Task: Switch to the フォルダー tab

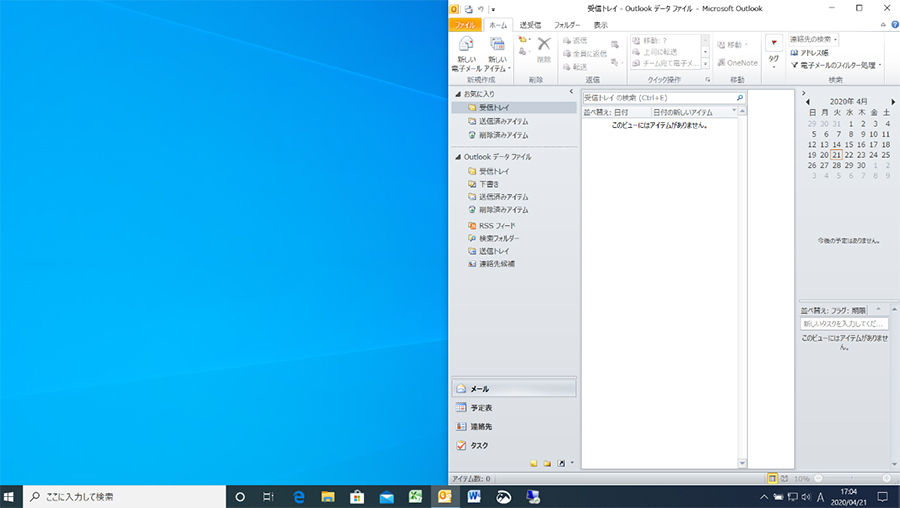Action: [x=567, y=25]
